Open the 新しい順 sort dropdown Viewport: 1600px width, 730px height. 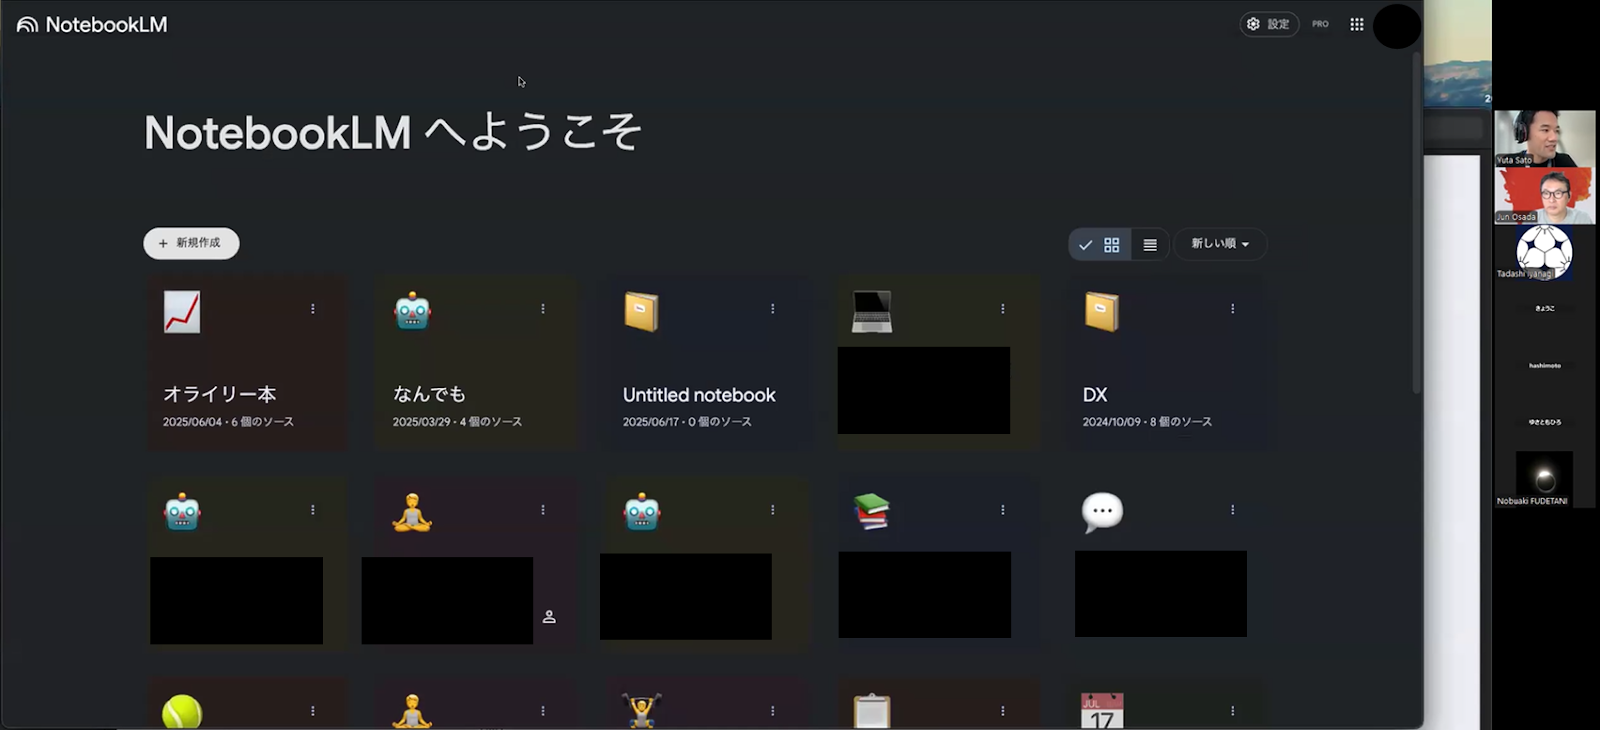click(1220, 244)
